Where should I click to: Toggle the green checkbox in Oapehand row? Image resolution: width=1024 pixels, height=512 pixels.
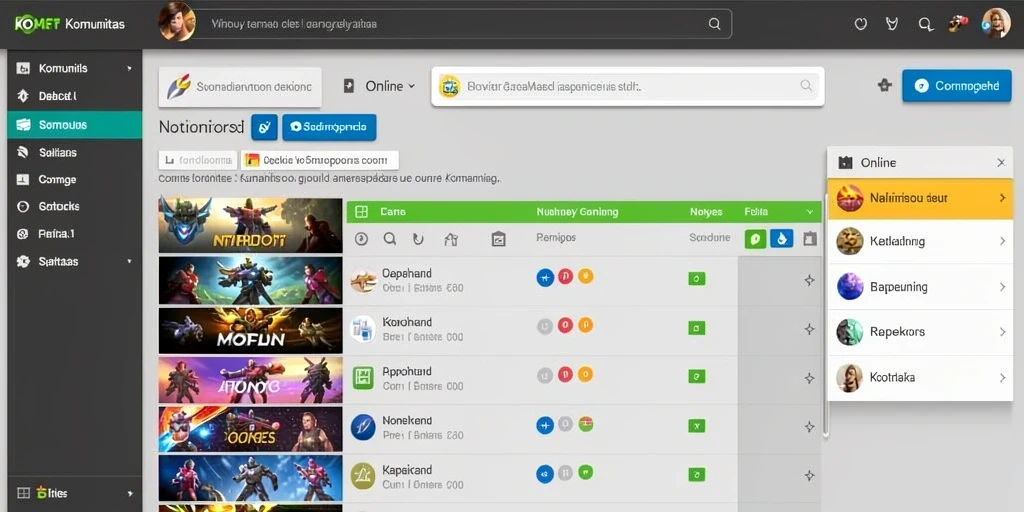pyautogui.click(x=697, y=279)
